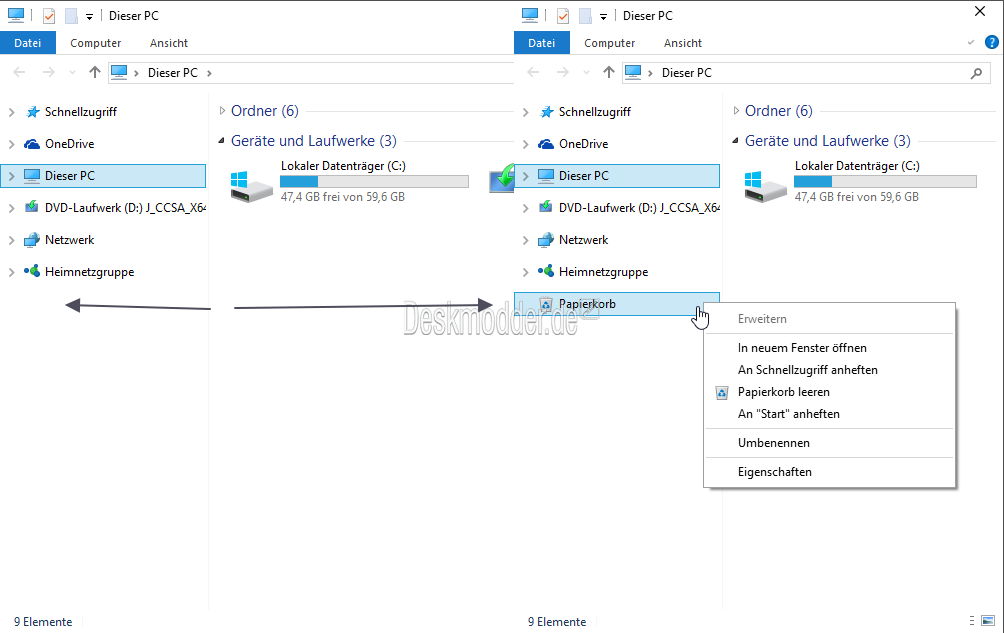Select Lokaler Datenträger (C:) label in right window
1004x633 pixels.
[857, 166]
